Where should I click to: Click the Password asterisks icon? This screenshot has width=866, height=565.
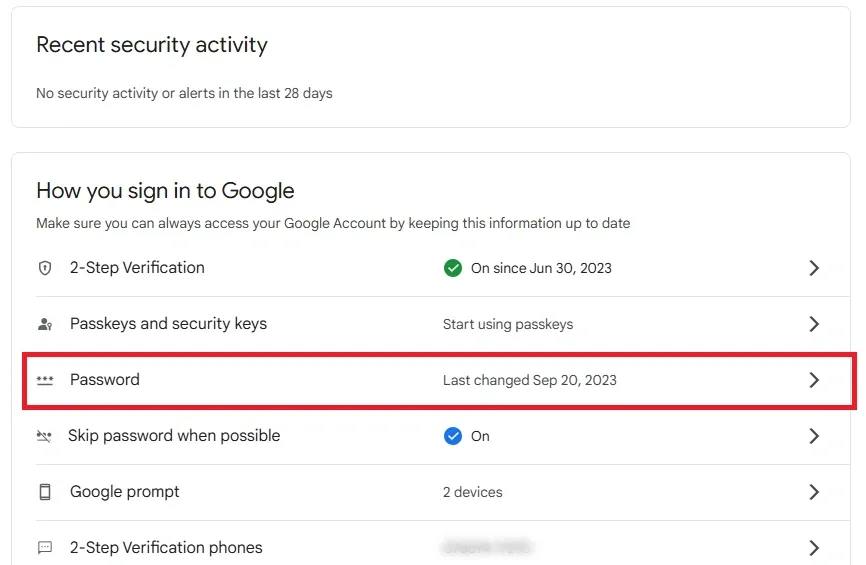[x=44, y=380]
